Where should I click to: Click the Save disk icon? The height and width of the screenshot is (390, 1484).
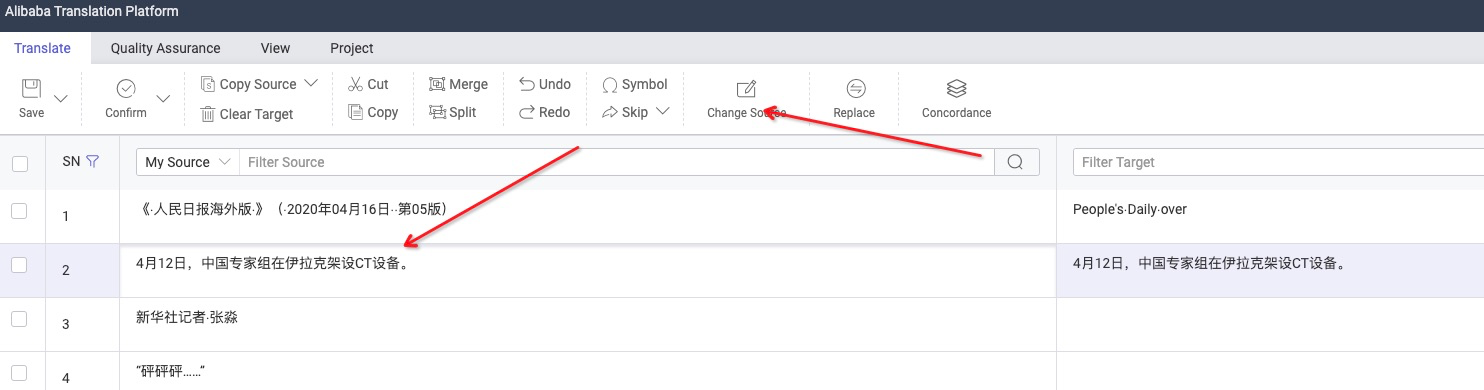point(31,88)
